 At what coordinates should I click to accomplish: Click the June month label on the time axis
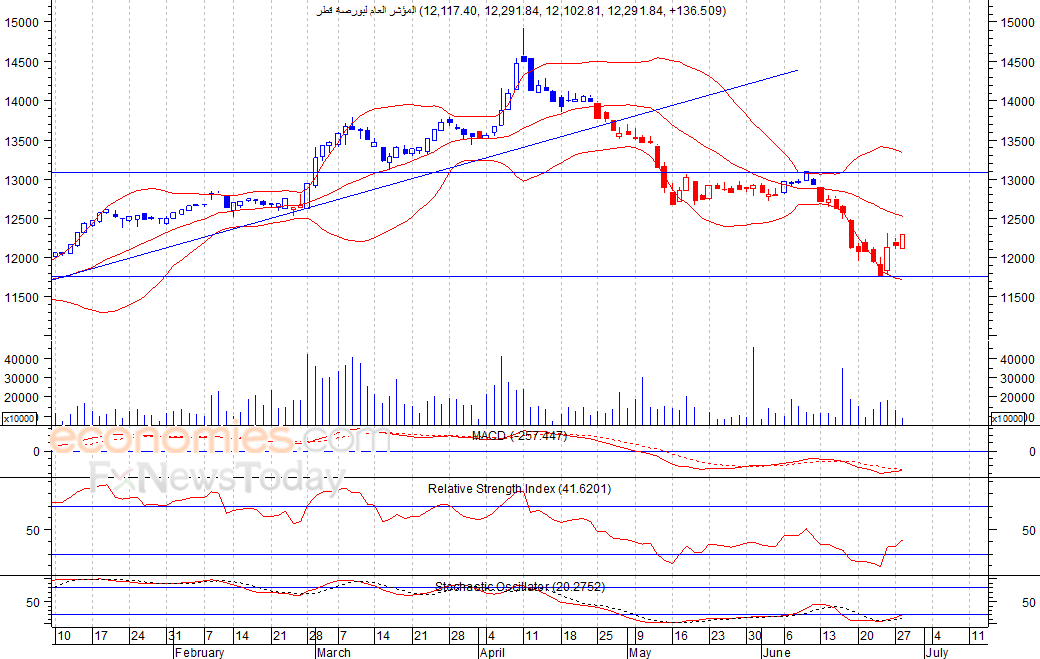pyautogui.click(x=776, y=652)
